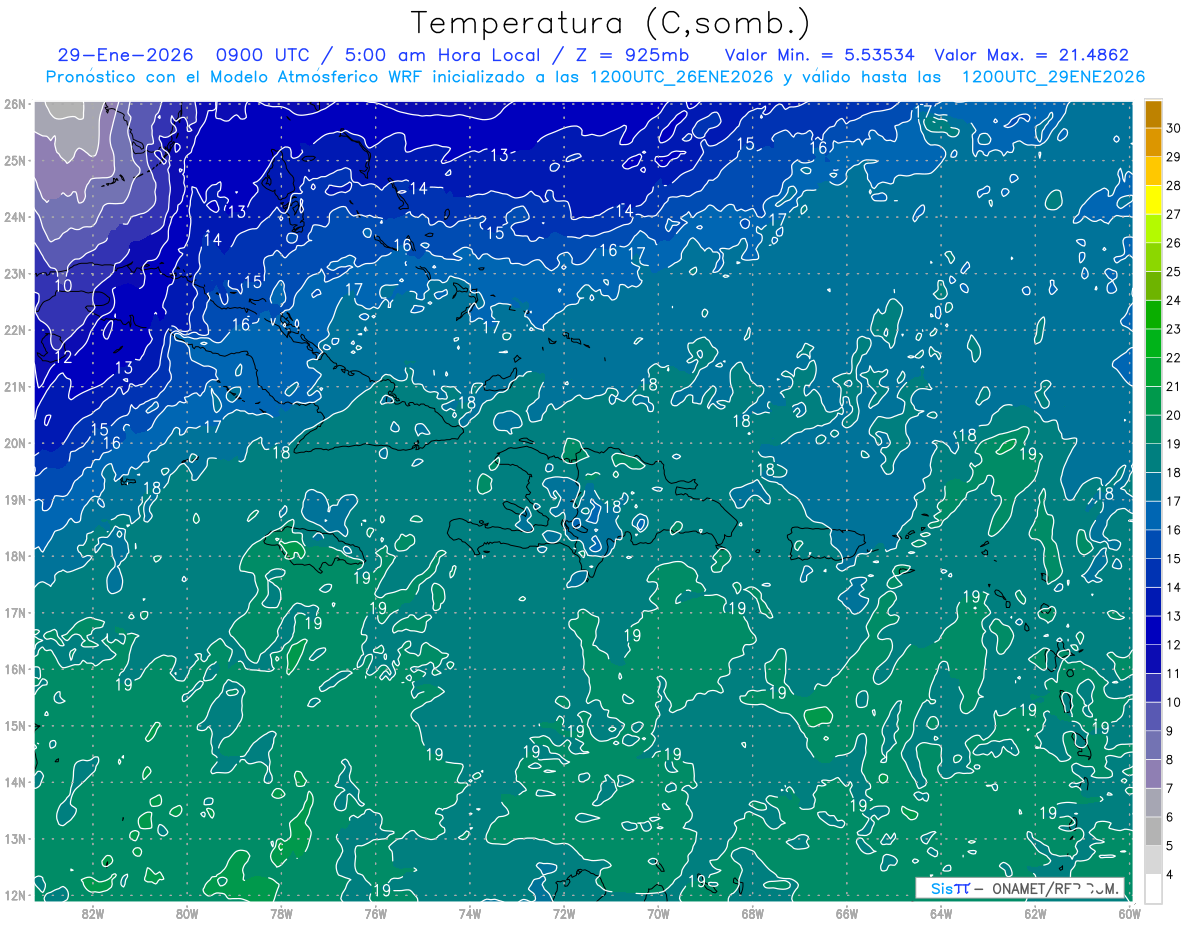
Task: Click the color bar label "29"
Action: click(x=1173, y=157)
